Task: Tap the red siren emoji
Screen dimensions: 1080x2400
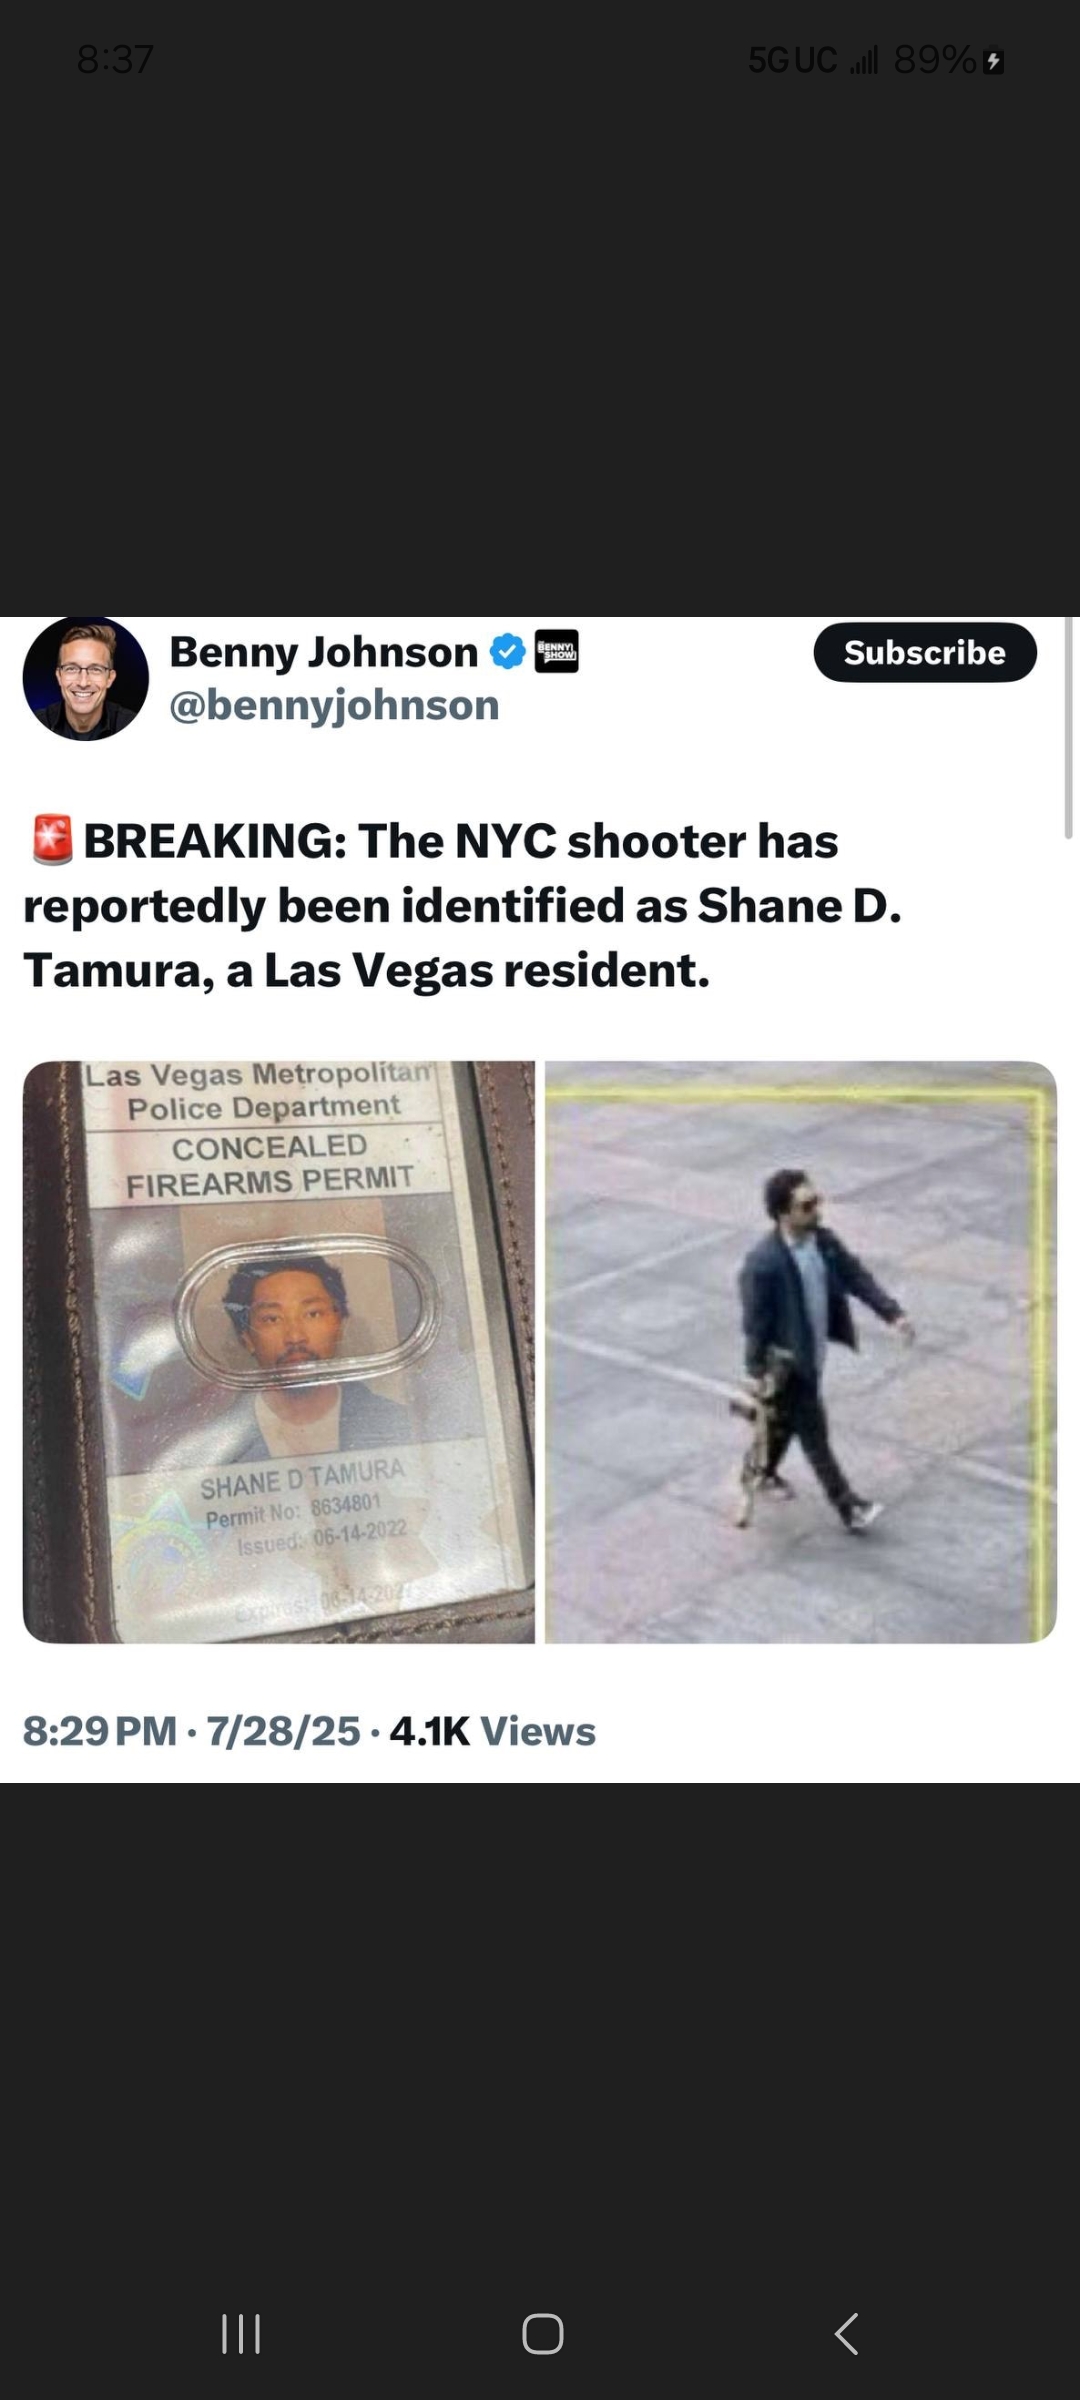Action: pos(52,840)
